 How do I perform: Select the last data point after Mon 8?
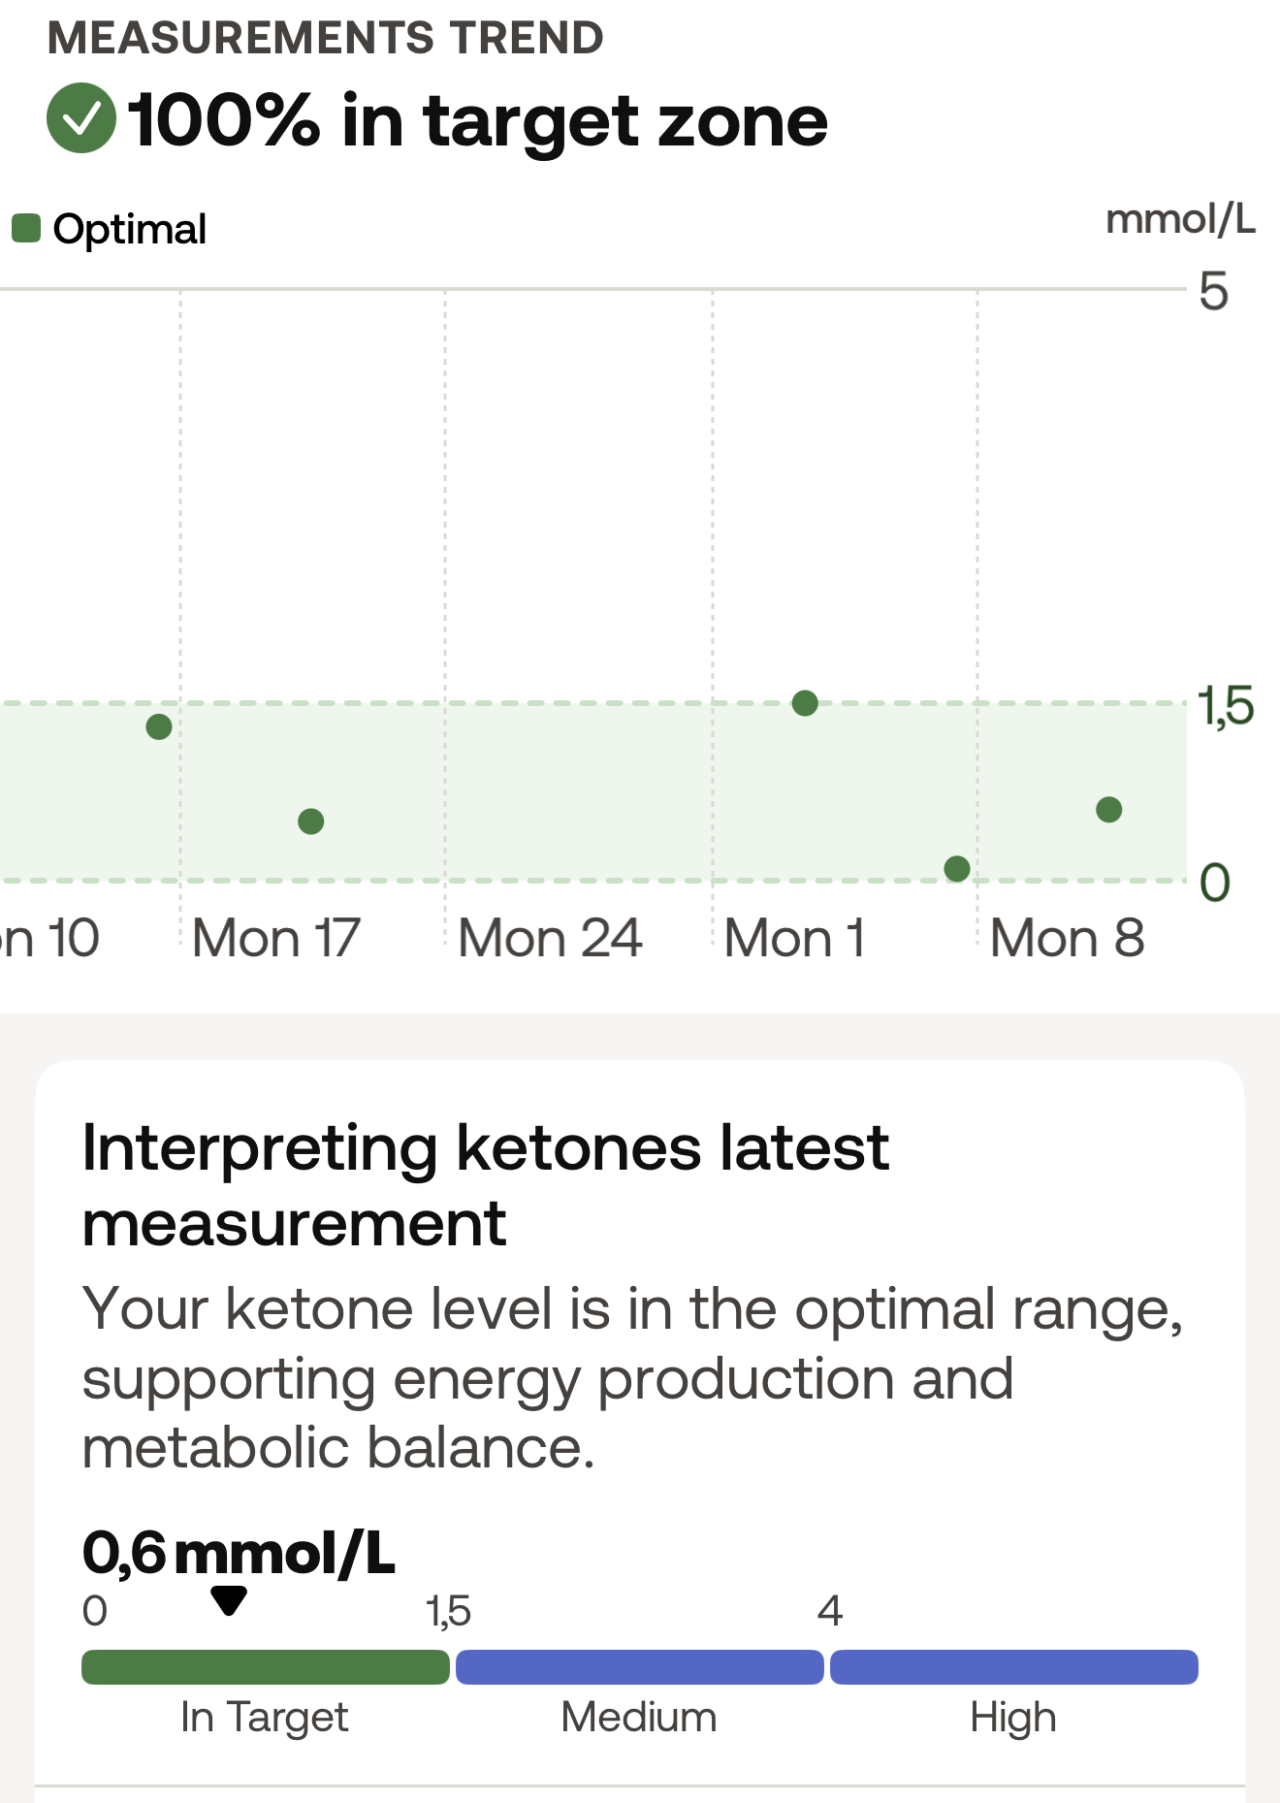coord(1109,810)
